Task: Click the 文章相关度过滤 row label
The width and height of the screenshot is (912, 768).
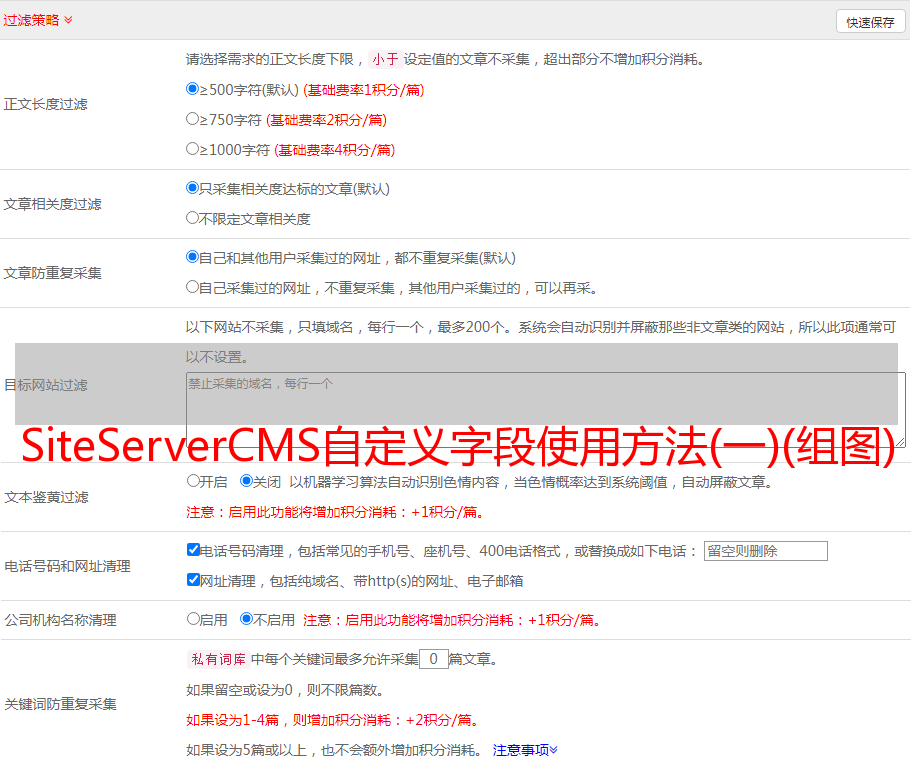Action: point(53,204)
